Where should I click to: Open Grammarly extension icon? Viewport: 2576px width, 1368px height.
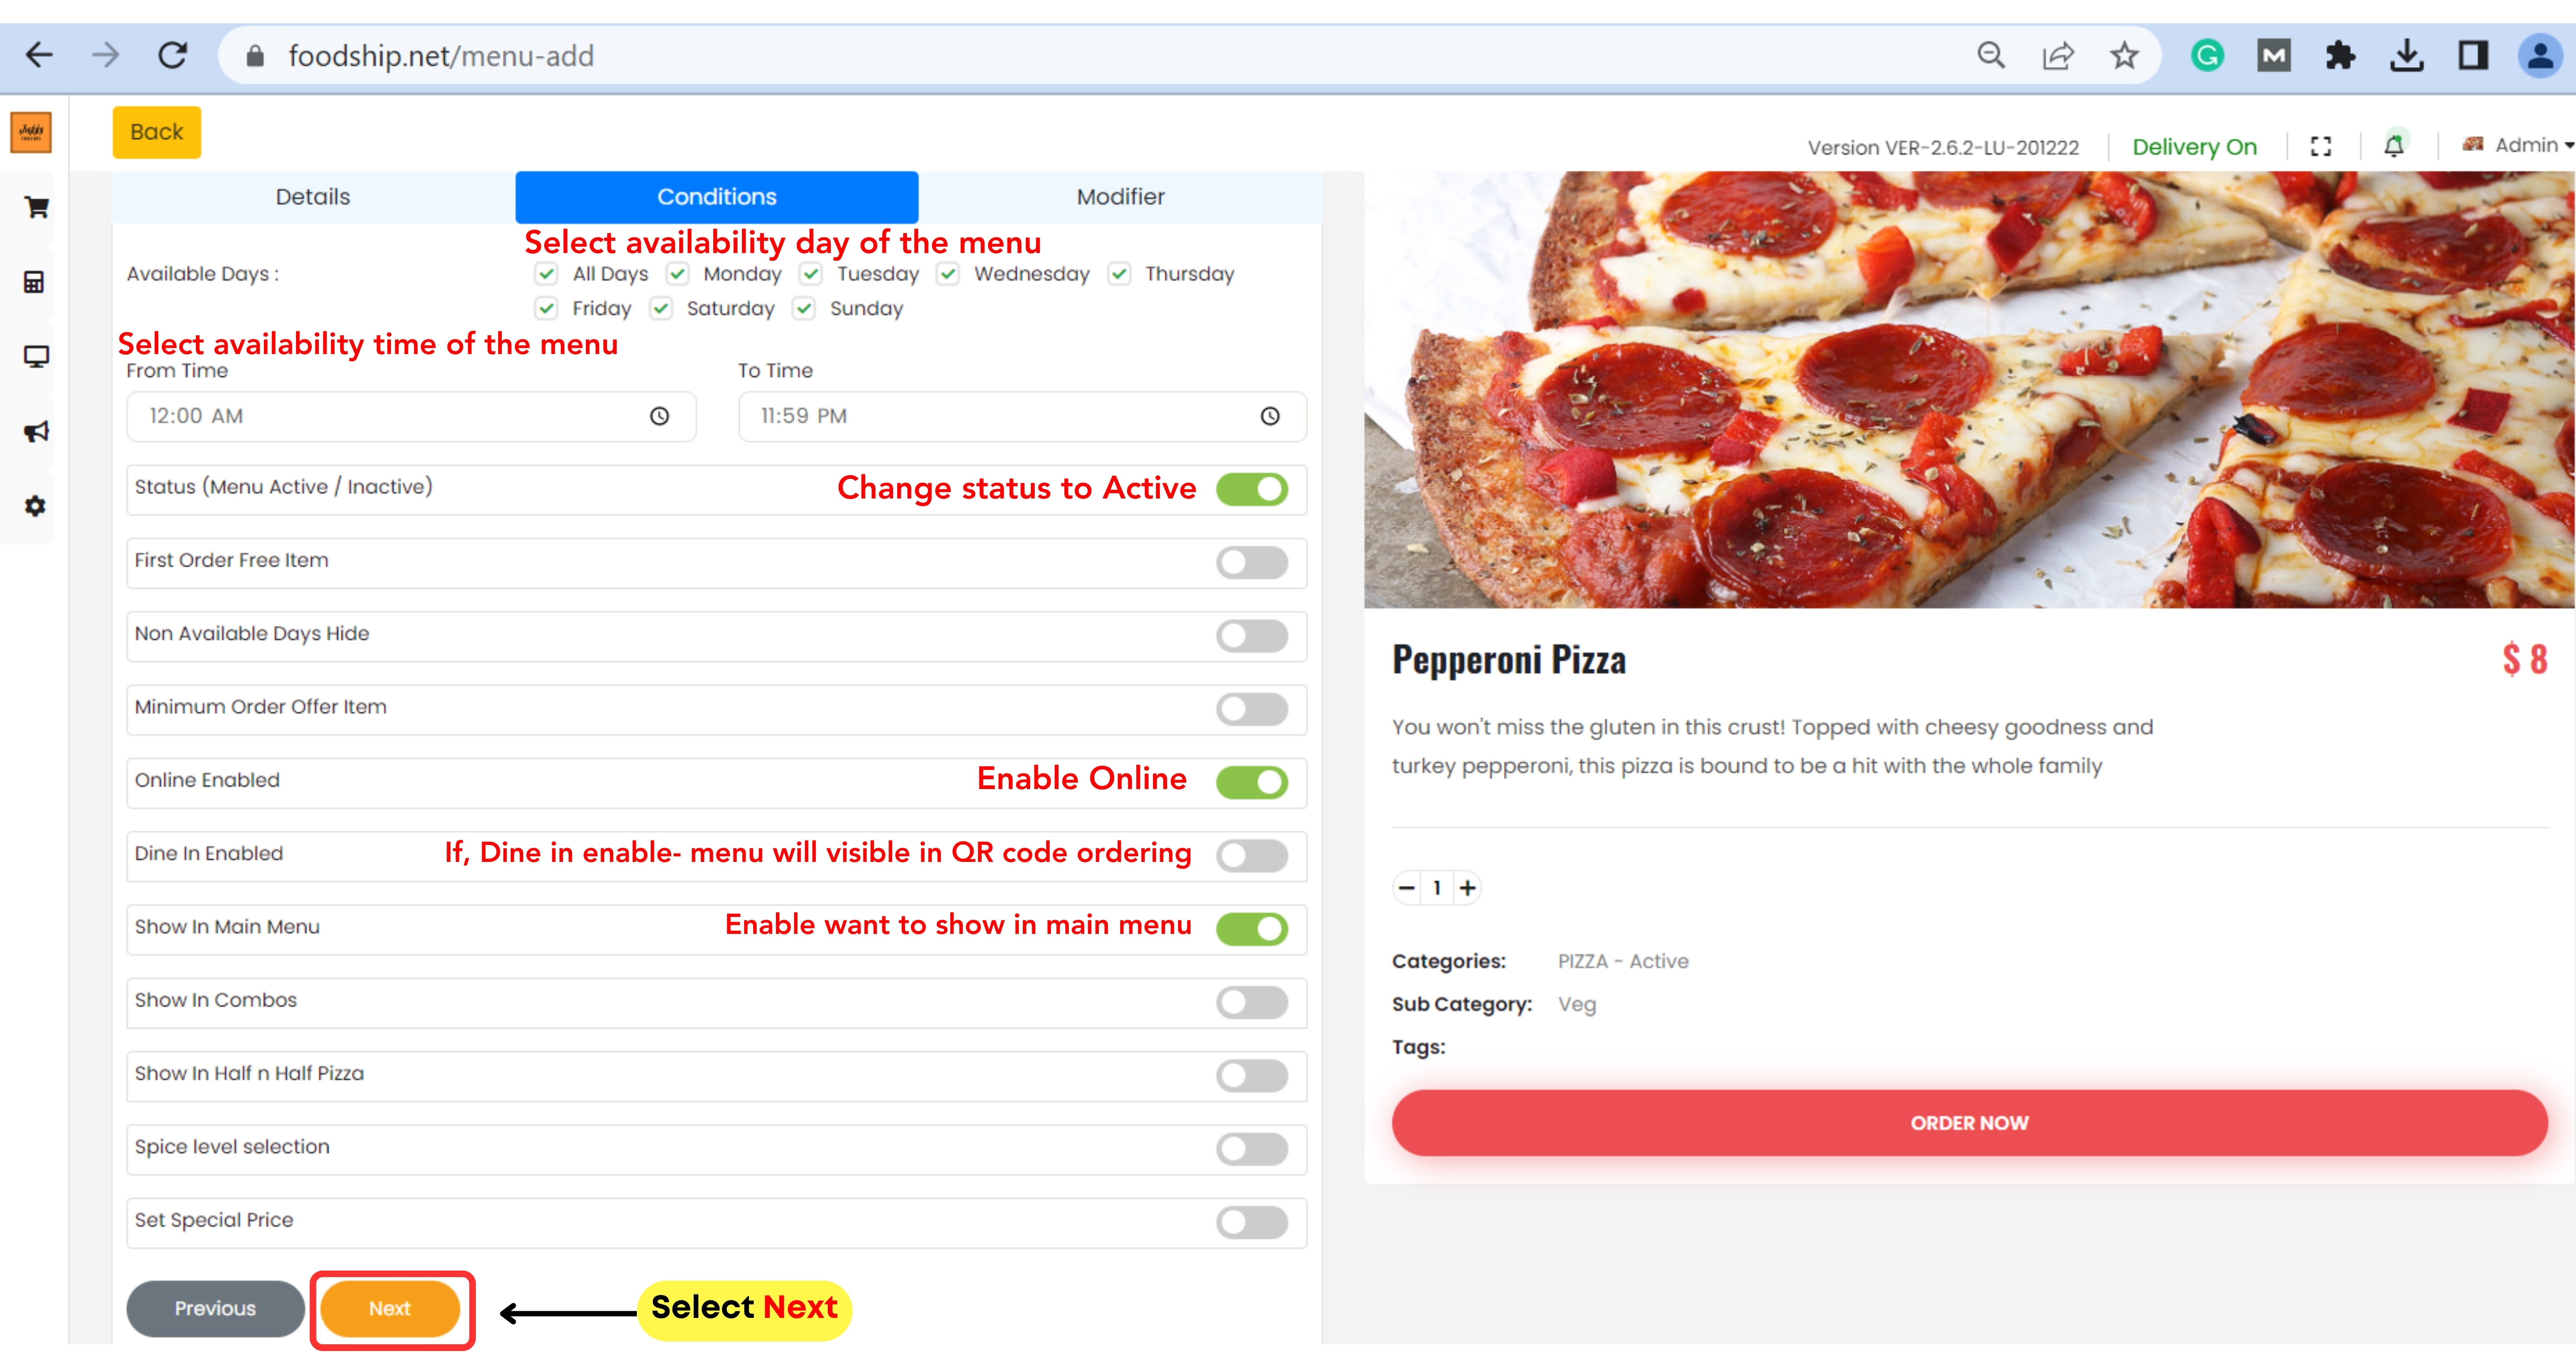tap(2207, 55)
